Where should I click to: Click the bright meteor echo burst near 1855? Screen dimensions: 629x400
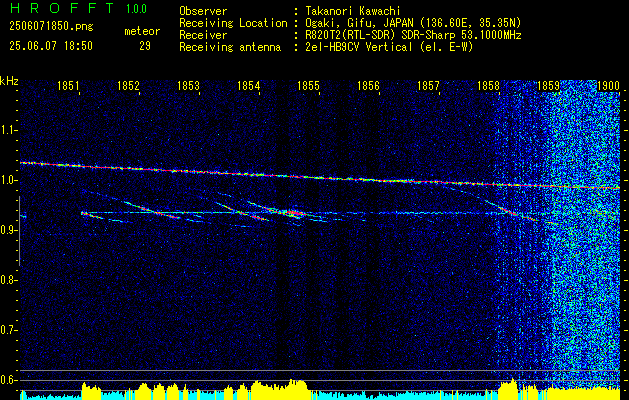(x=295, y=213)
